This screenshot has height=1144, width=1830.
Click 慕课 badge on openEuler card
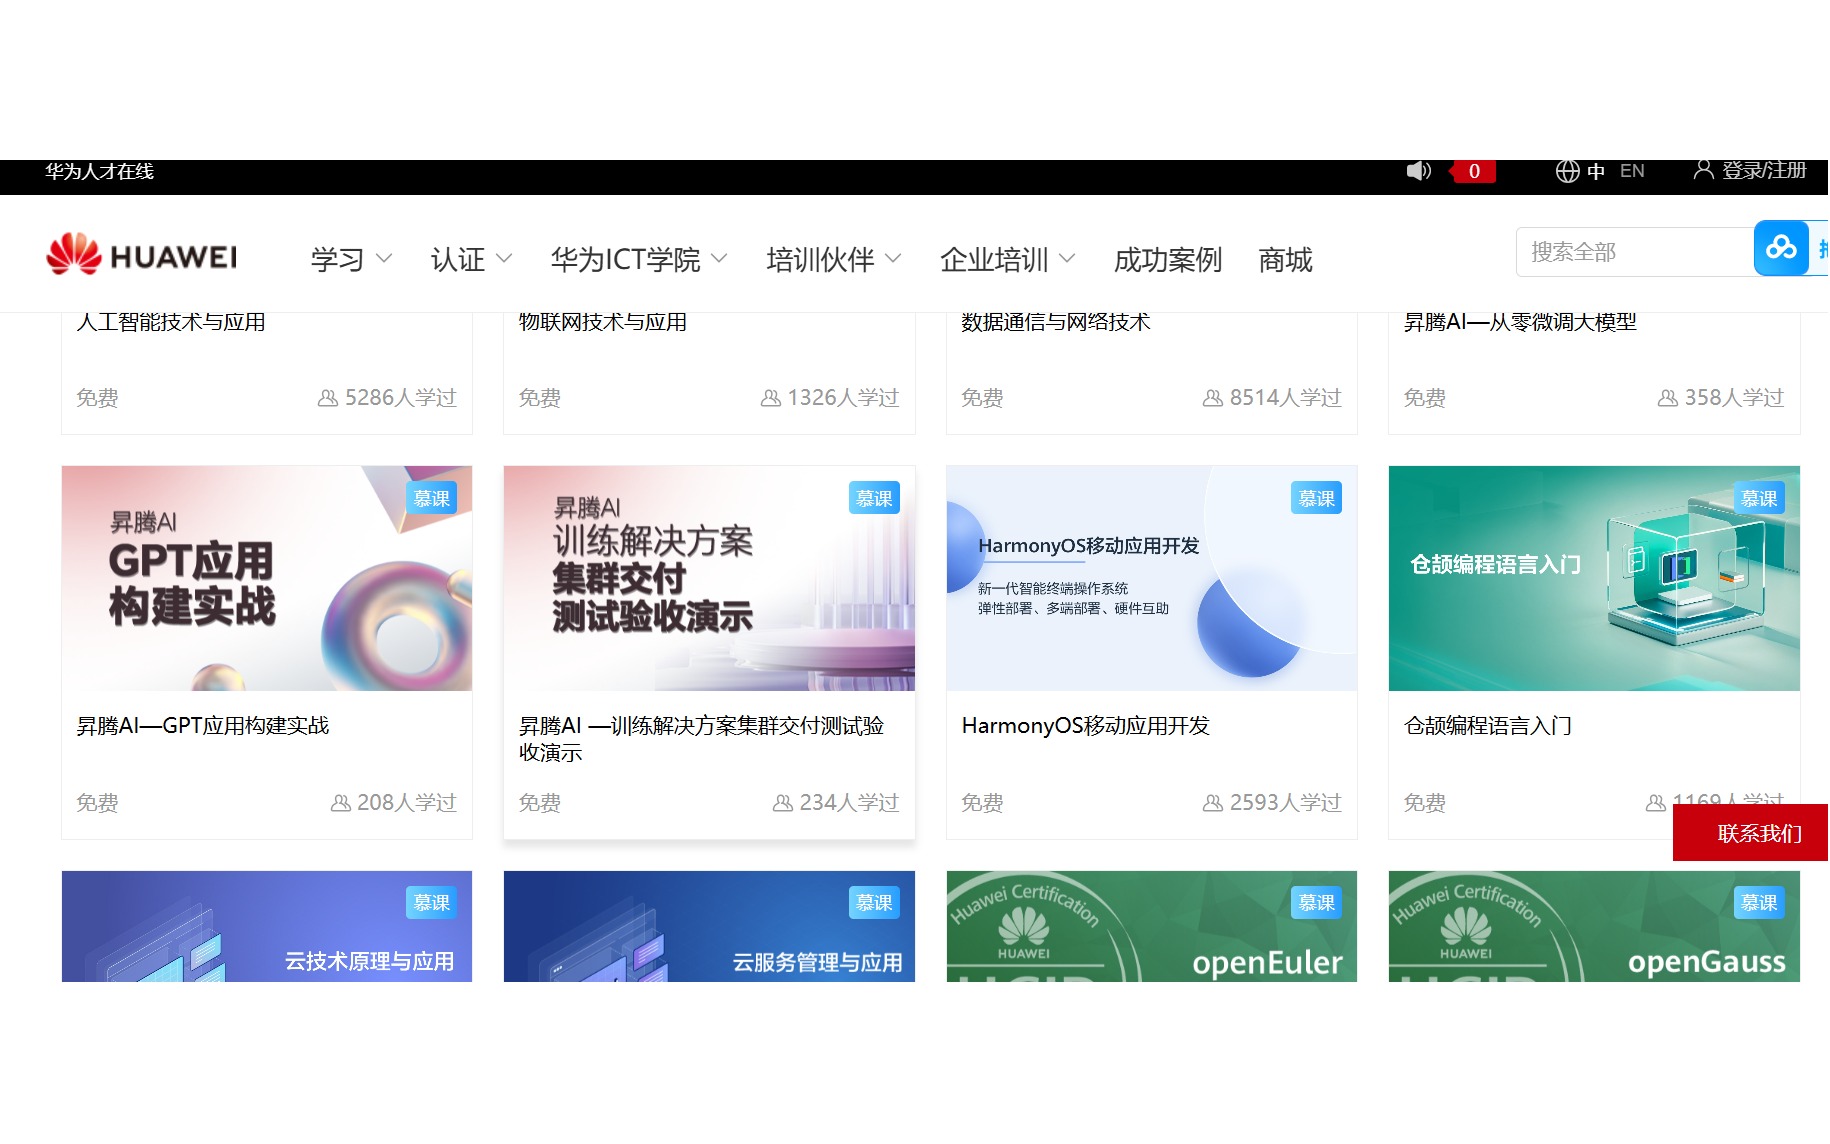(1316, 902)
